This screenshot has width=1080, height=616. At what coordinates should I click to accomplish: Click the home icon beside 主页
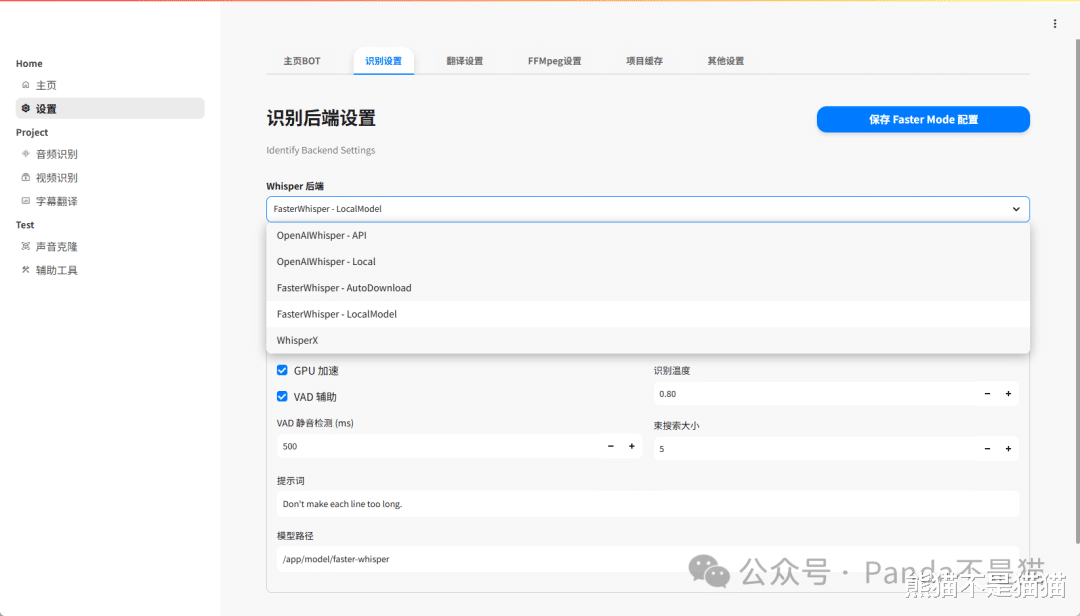pyautogui.click(x=26, y=85)
